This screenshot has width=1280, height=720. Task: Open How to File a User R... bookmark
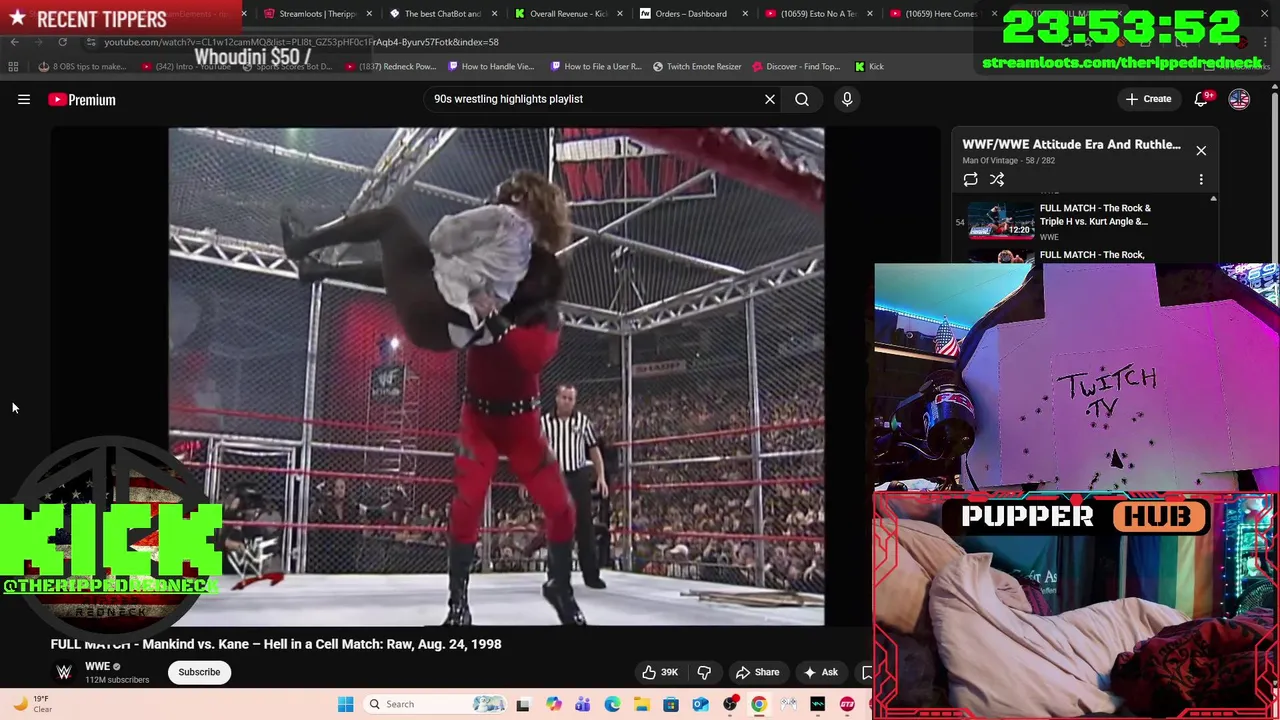tap(596, 67)
